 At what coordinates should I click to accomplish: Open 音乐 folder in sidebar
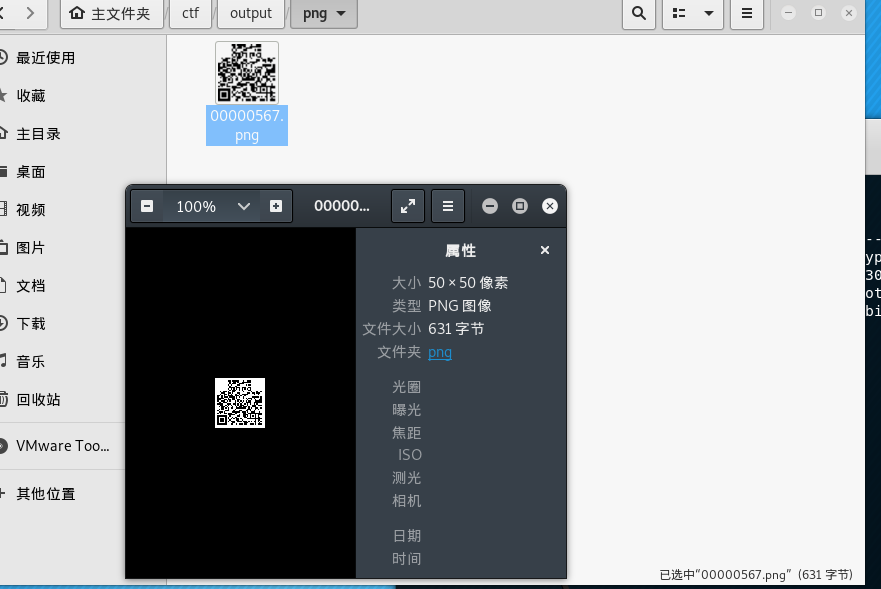pos(31,362)
